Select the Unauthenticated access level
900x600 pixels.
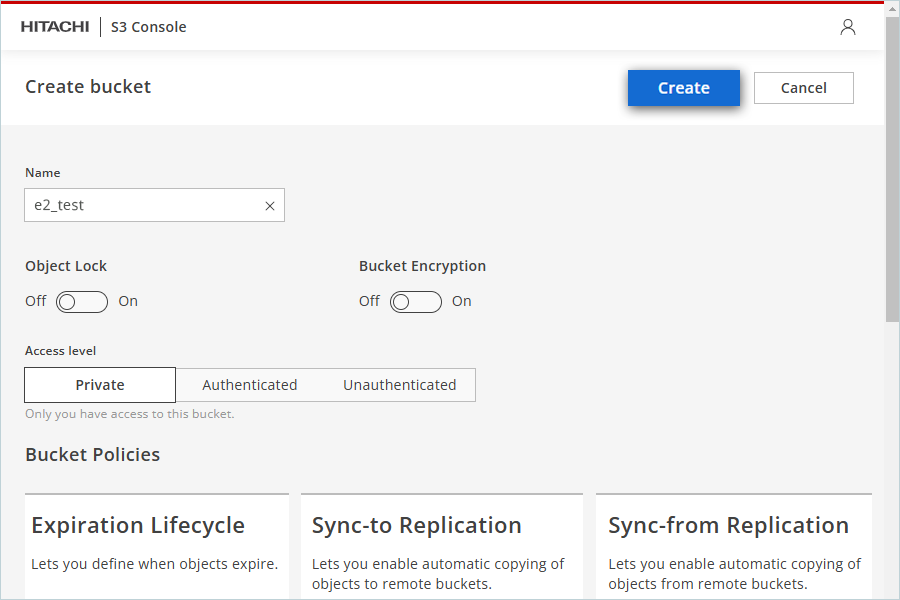click(x=400, y=385)
